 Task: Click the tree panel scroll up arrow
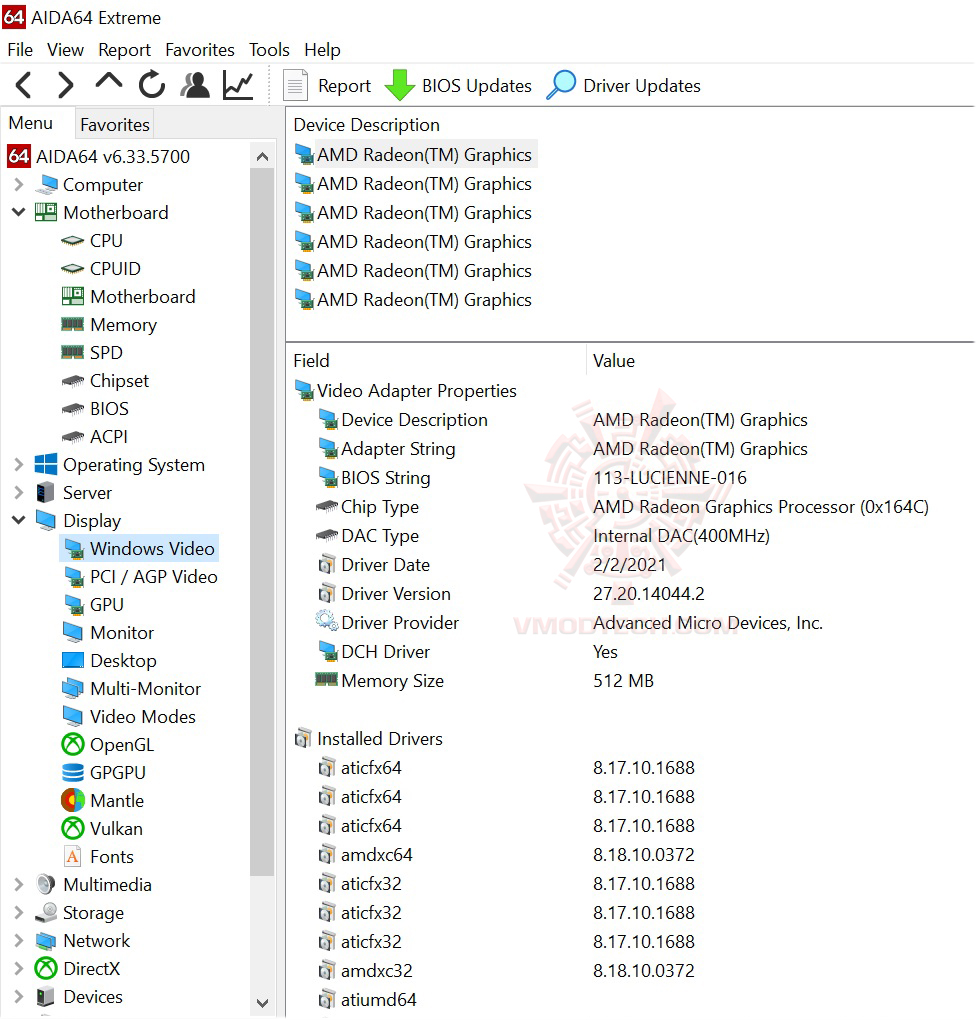coord(262,156)
